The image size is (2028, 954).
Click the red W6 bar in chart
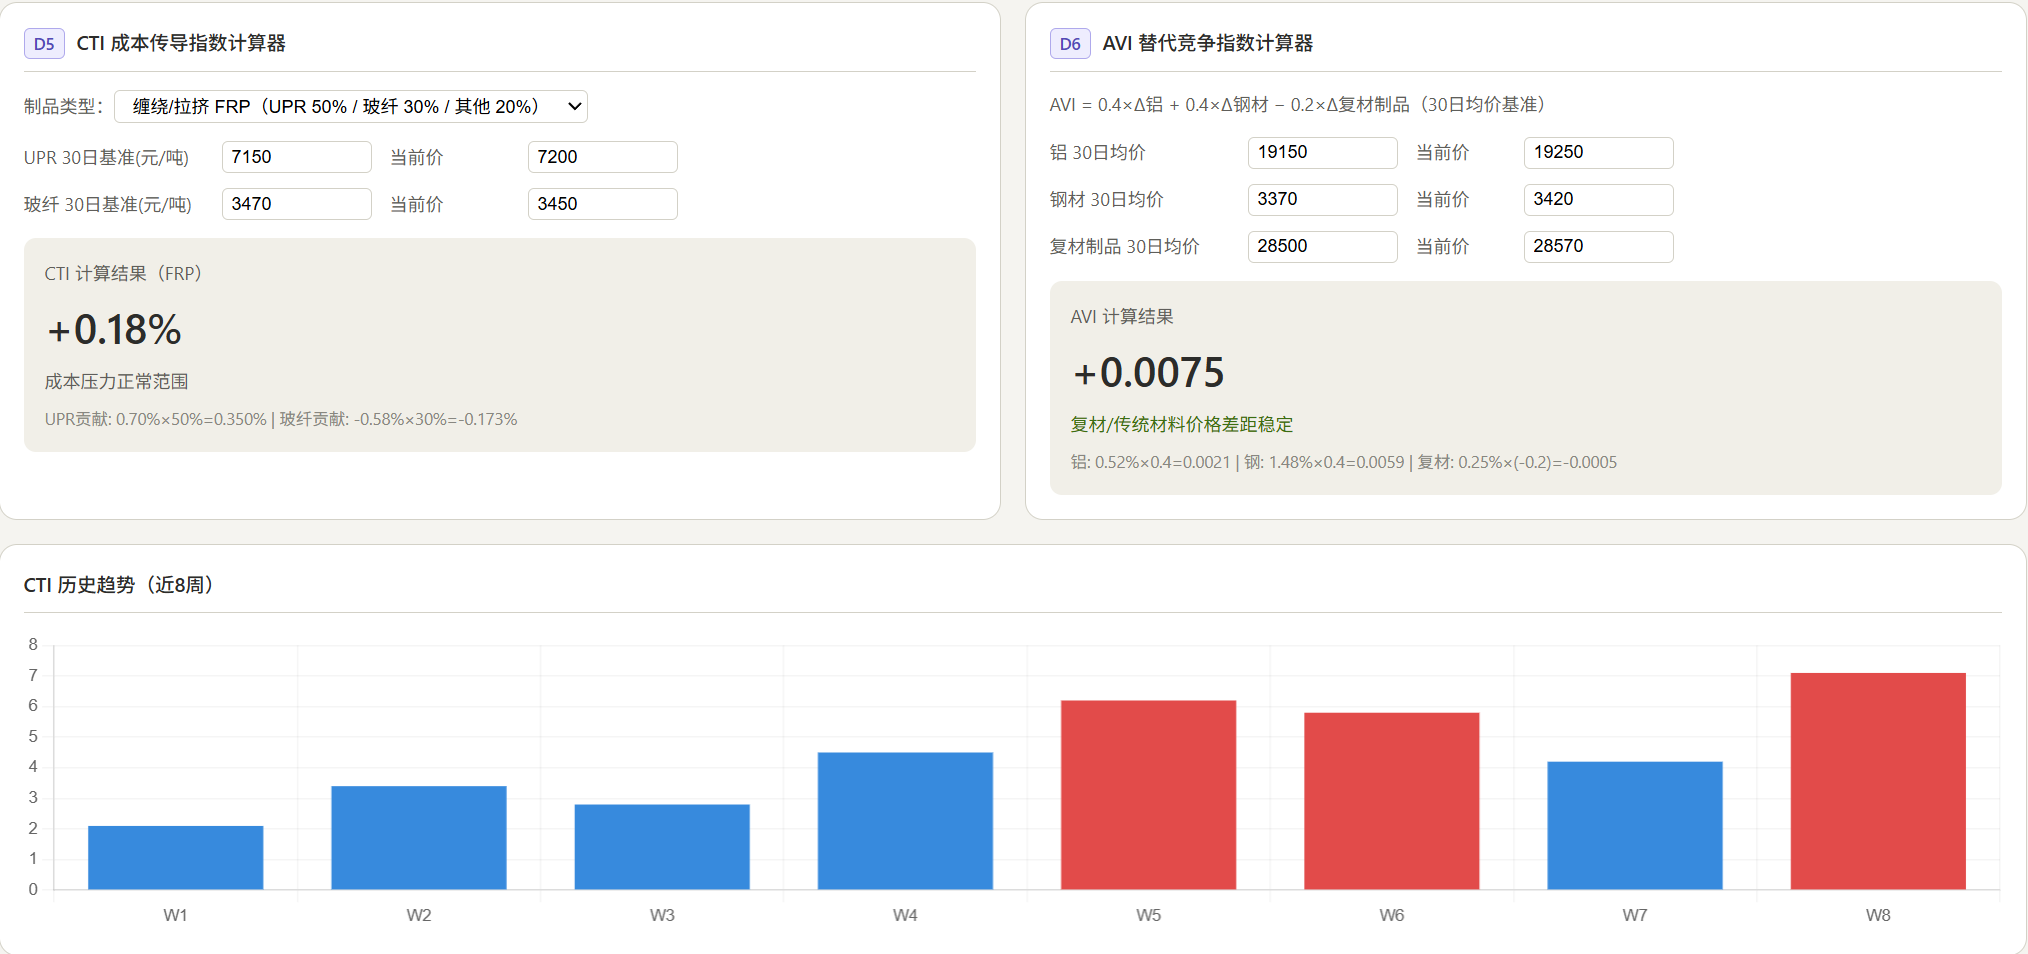coord(1392,800)
